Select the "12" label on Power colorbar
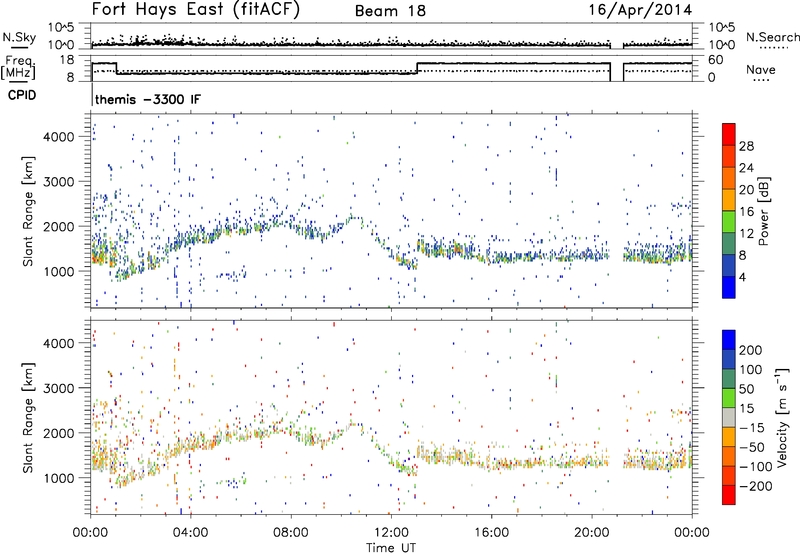 (746, 234)
